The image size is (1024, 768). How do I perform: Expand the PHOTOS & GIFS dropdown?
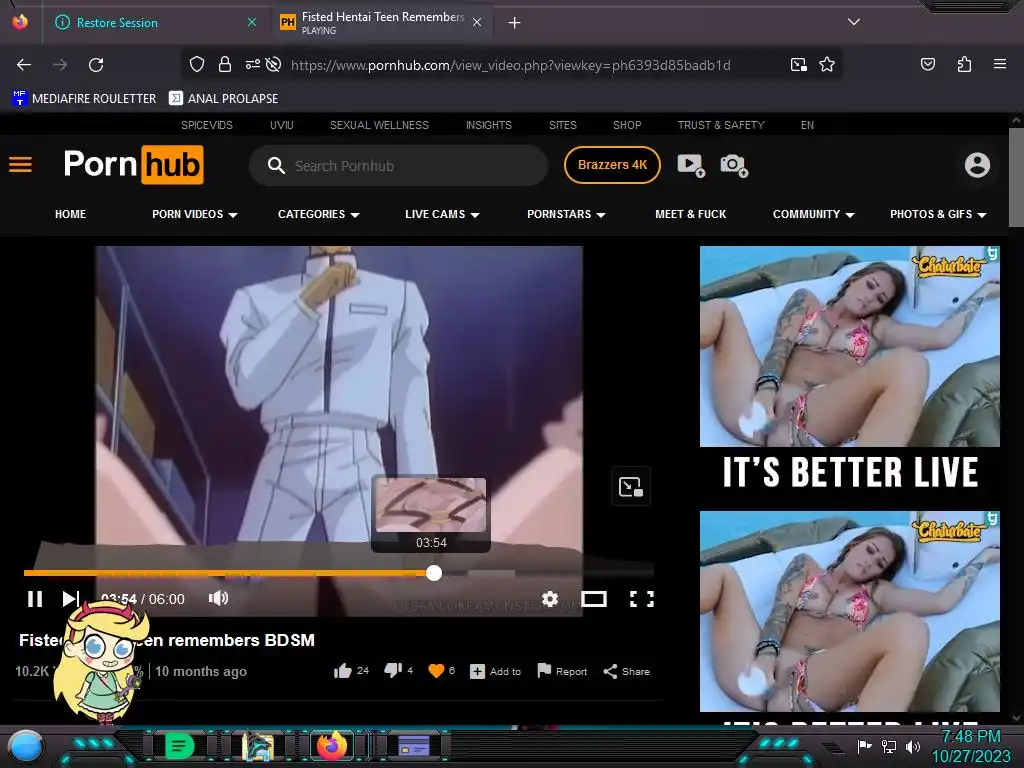click(938, 214)
